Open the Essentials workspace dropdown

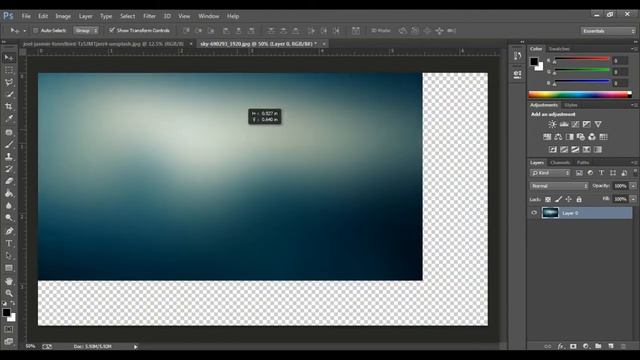click(608, 31)
